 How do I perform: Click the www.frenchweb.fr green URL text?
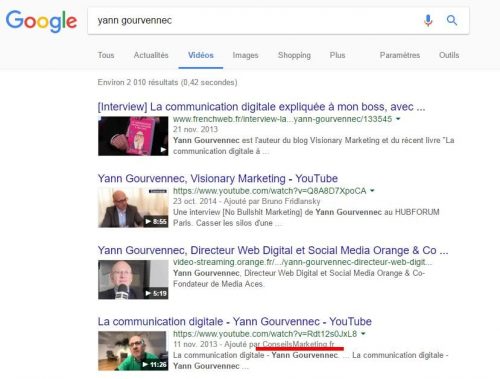[x=282, y=119]
